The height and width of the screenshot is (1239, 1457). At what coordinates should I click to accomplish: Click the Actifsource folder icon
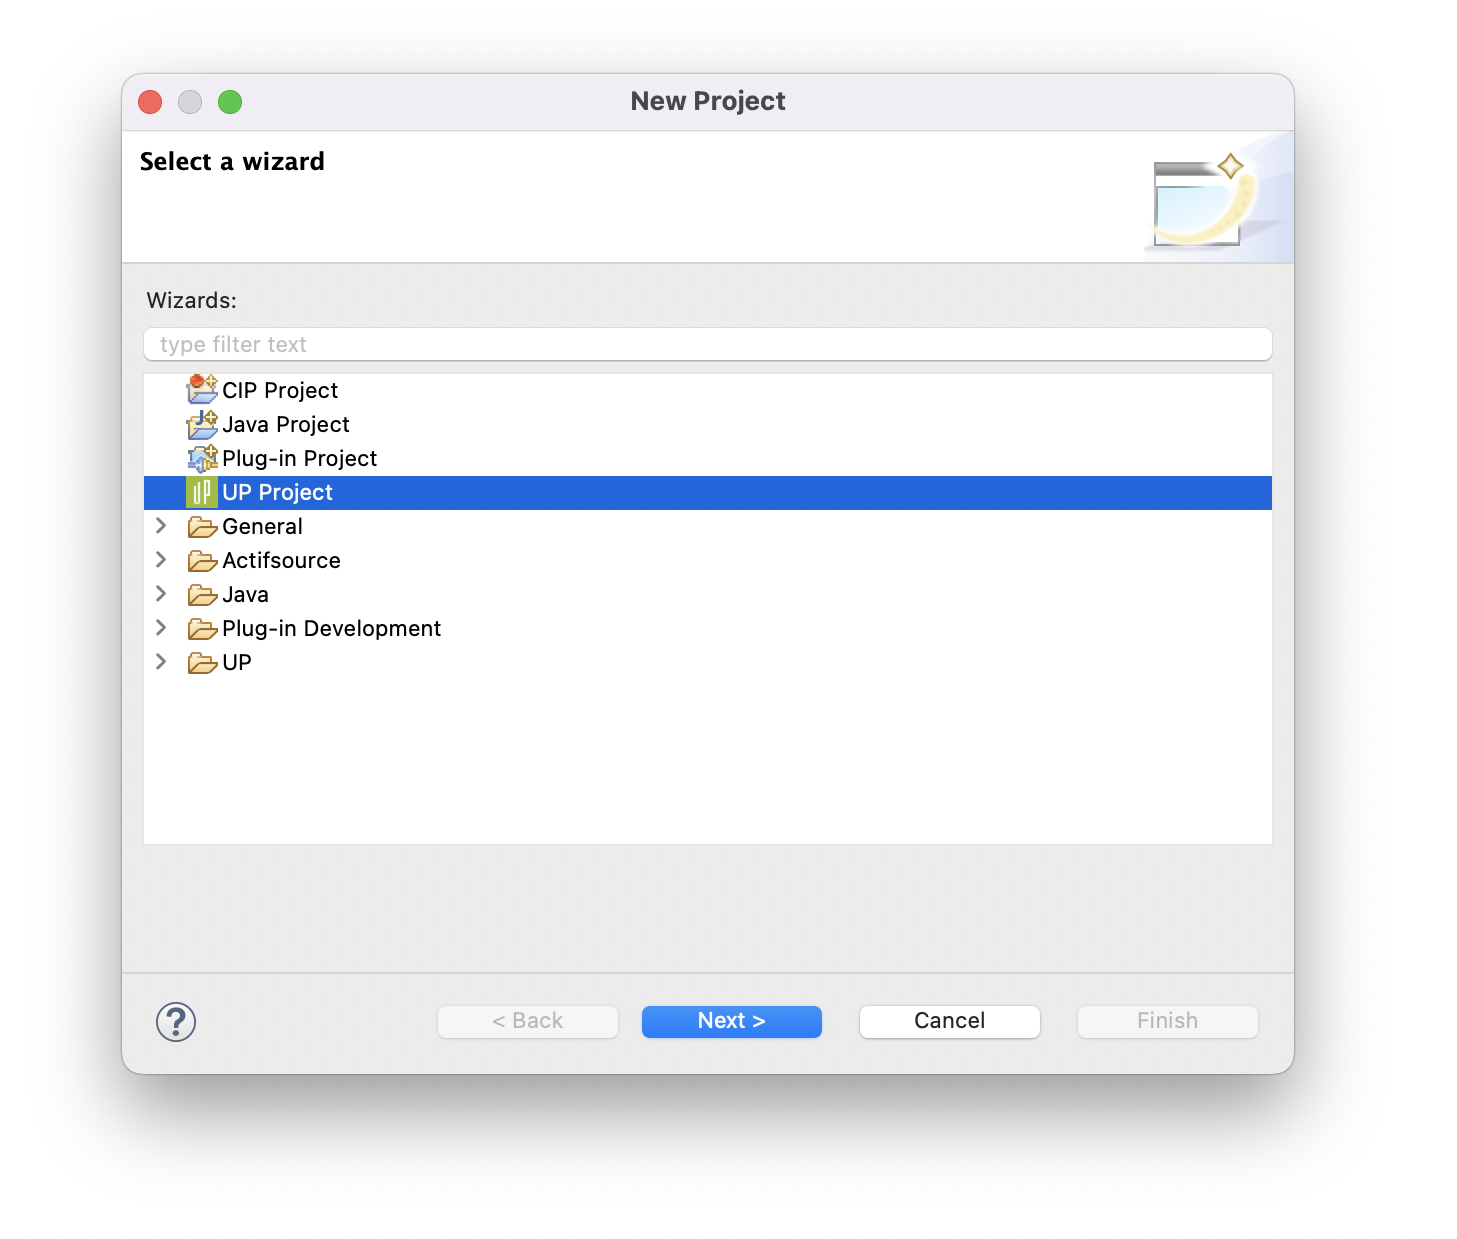point(202,561)
